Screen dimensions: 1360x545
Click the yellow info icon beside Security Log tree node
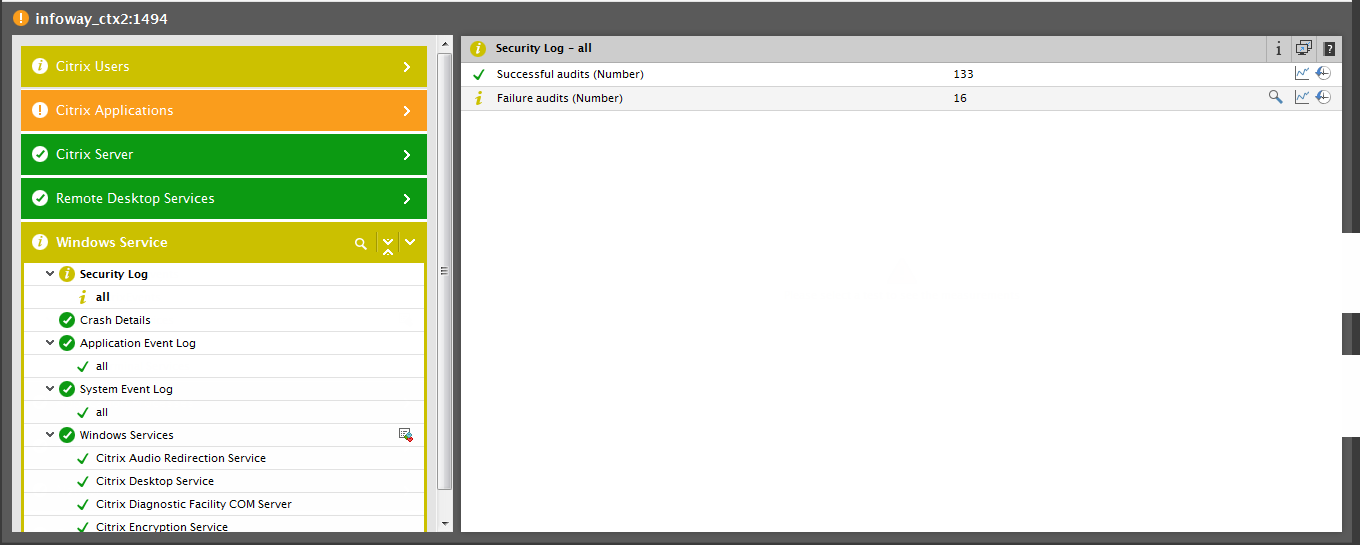[x=67, y=274]
